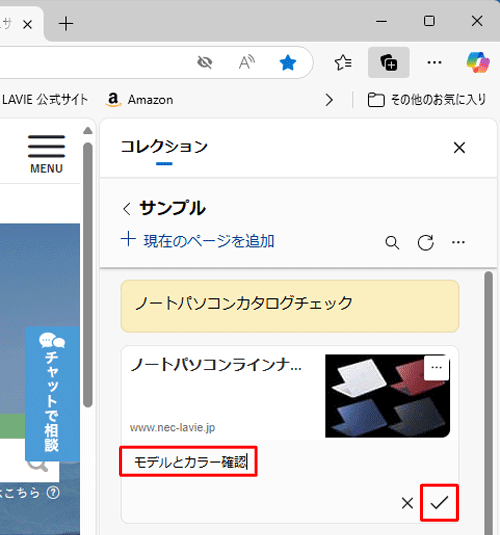Select the コレクション tab

[x=164, y=147]
